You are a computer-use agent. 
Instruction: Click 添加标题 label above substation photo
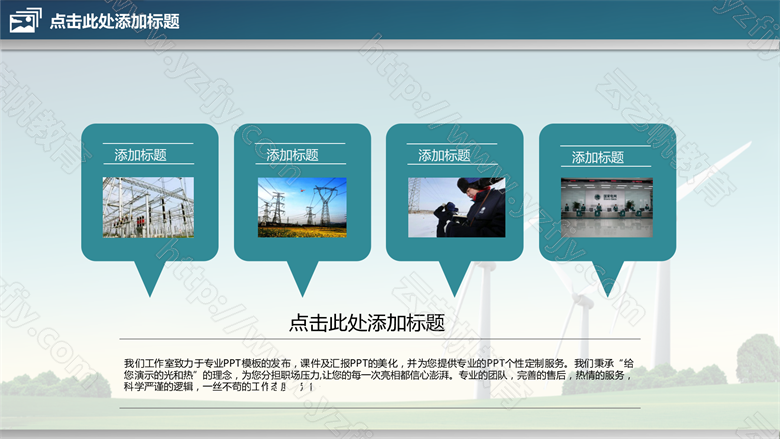140,155
